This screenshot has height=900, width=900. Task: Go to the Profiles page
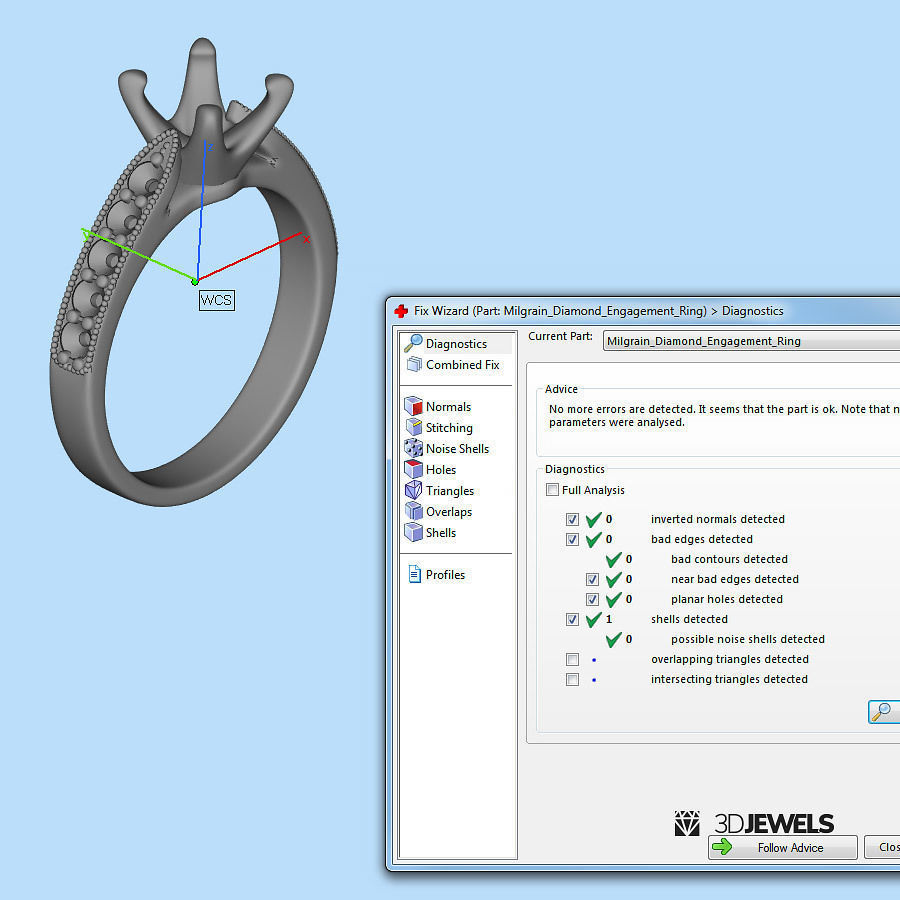click(445, 575)
